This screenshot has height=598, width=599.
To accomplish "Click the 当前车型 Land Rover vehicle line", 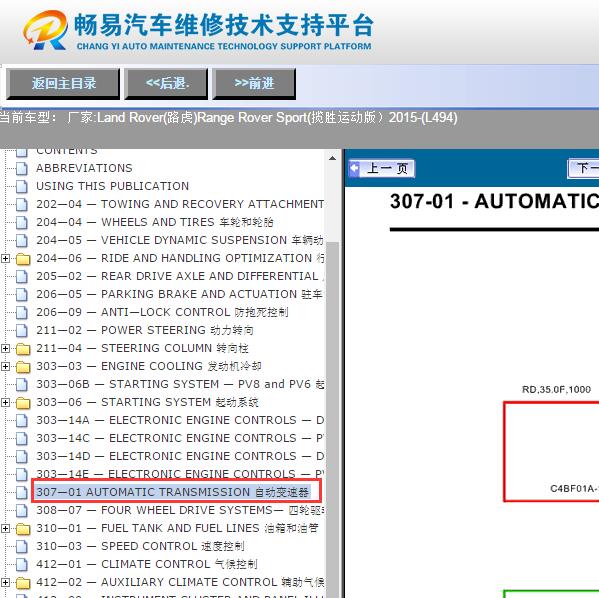I will pos(228,117).
